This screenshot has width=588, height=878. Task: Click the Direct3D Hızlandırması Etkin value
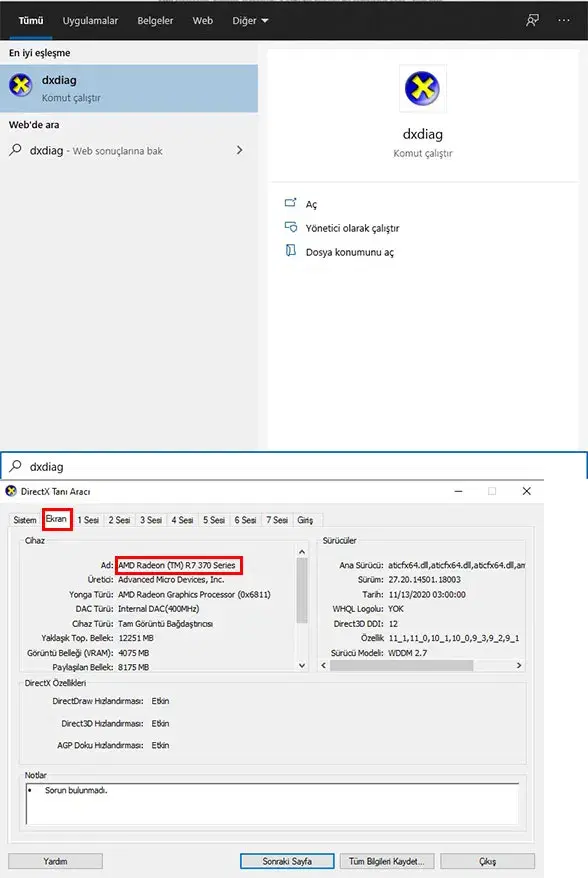(160, 723)
